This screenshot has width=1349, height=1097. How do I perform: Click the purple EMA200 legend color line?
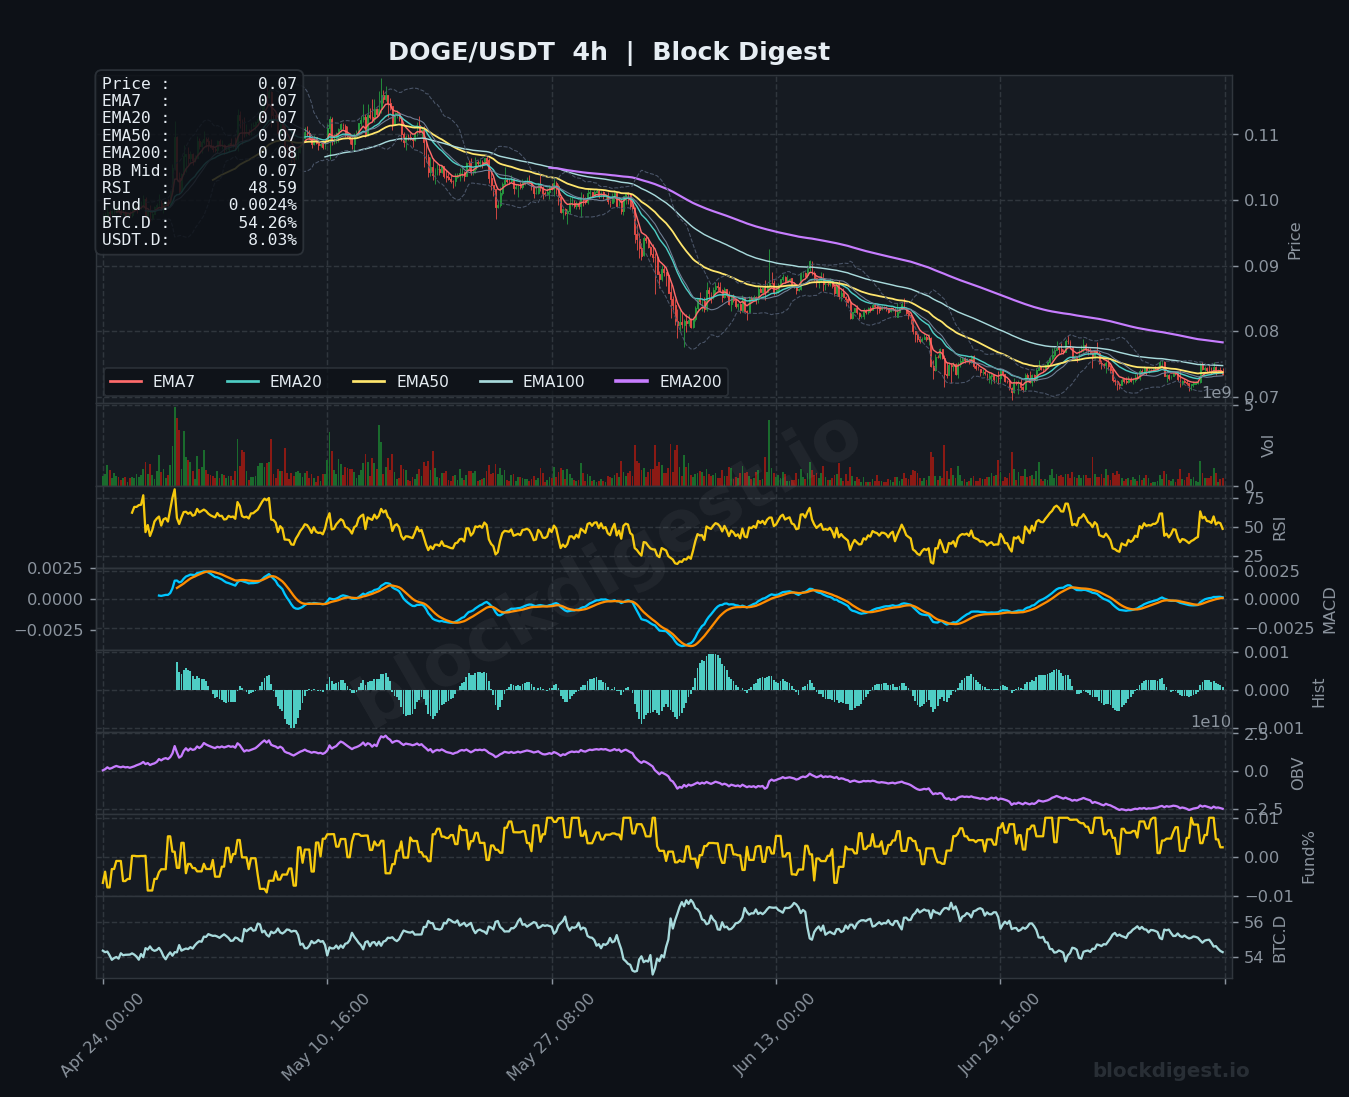[632, 382]
